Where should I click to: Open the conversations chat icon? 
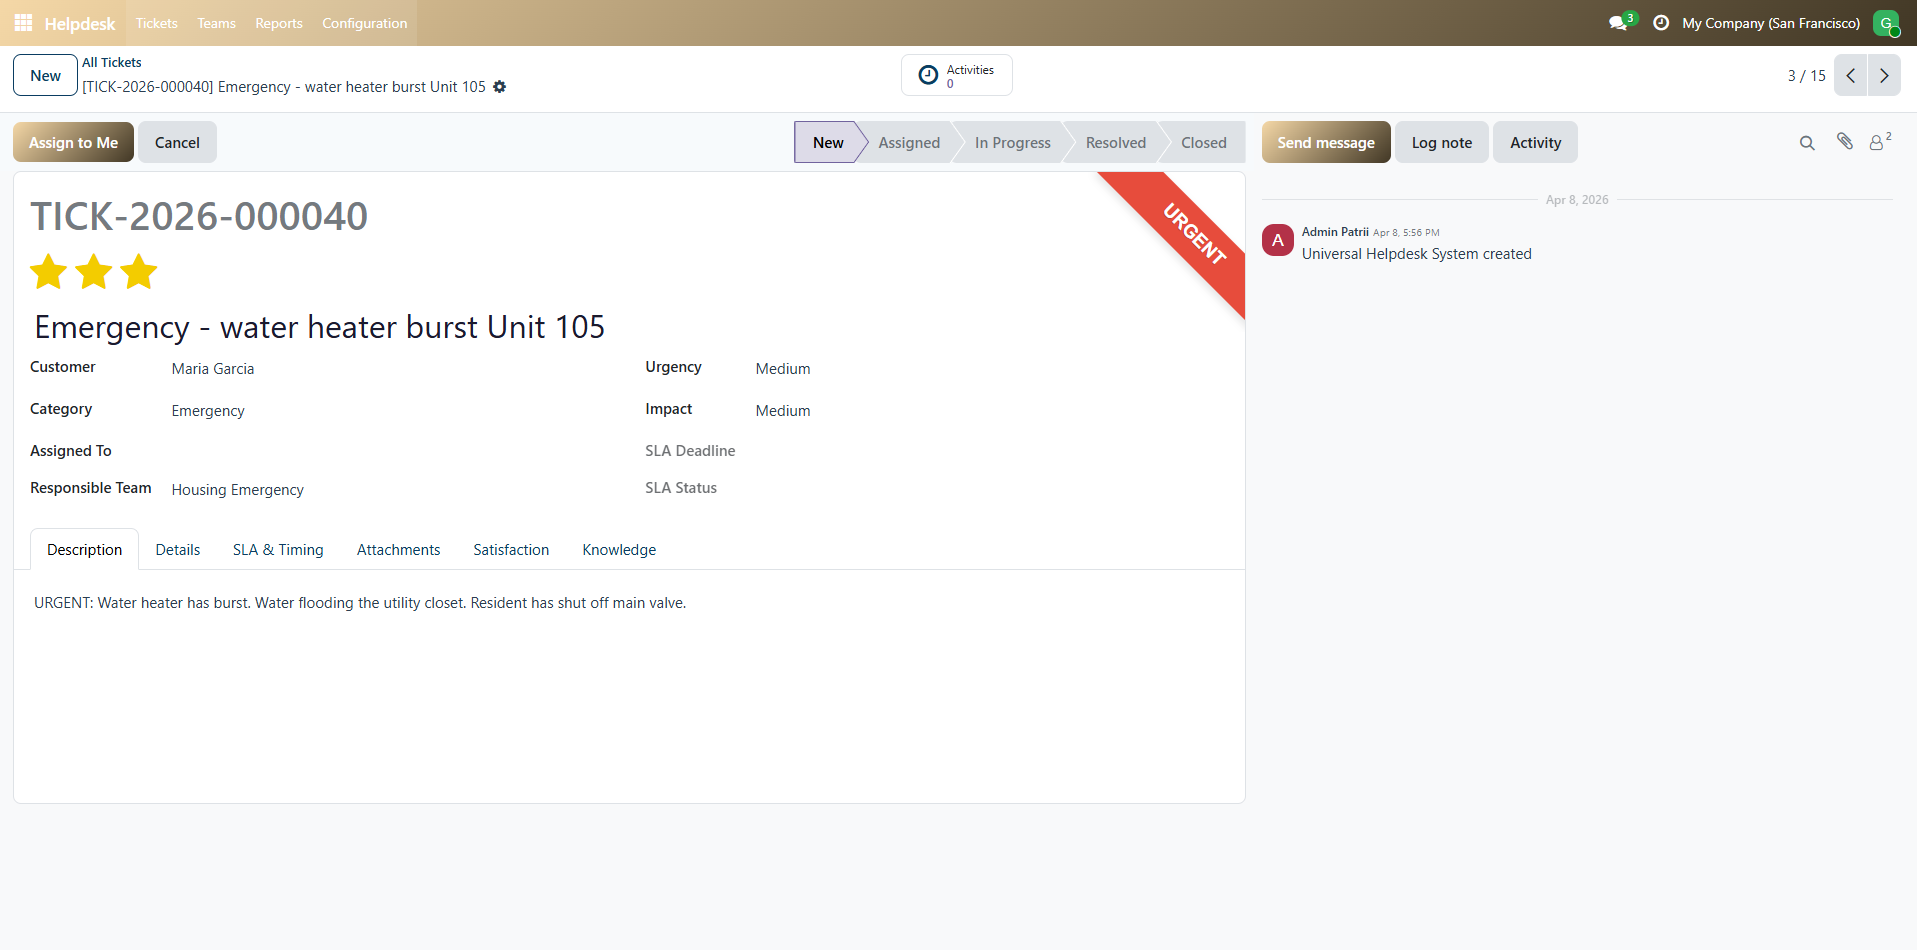click(1618, 23)
